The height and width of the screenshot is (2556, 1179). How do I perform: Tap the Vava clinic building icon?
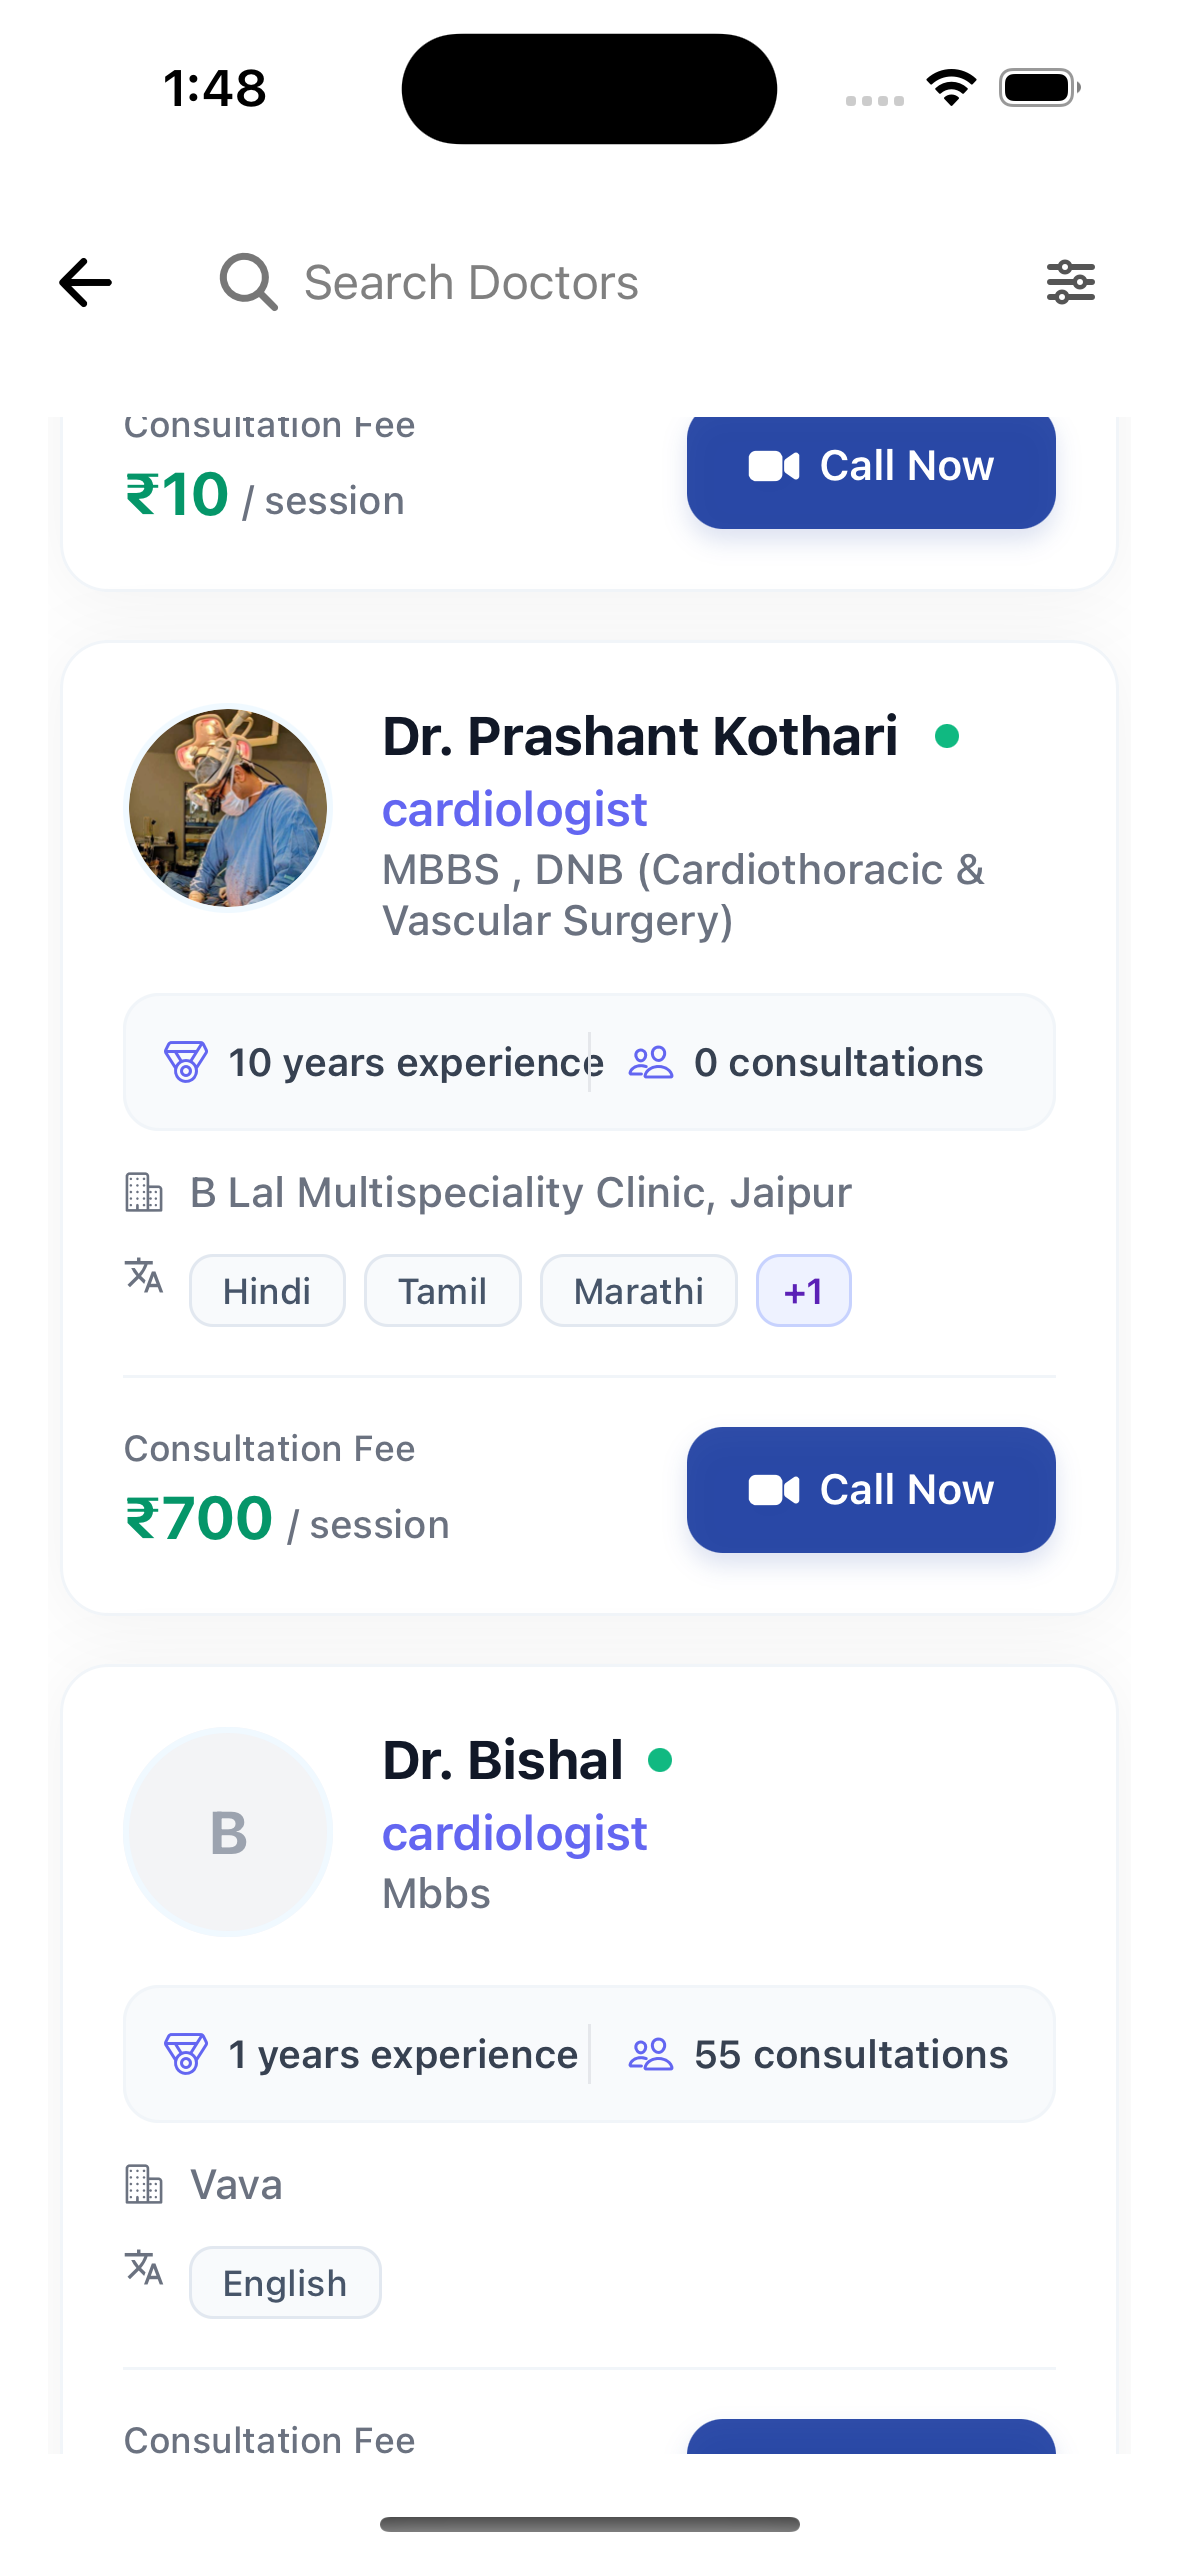click(x=144, y=2184)
